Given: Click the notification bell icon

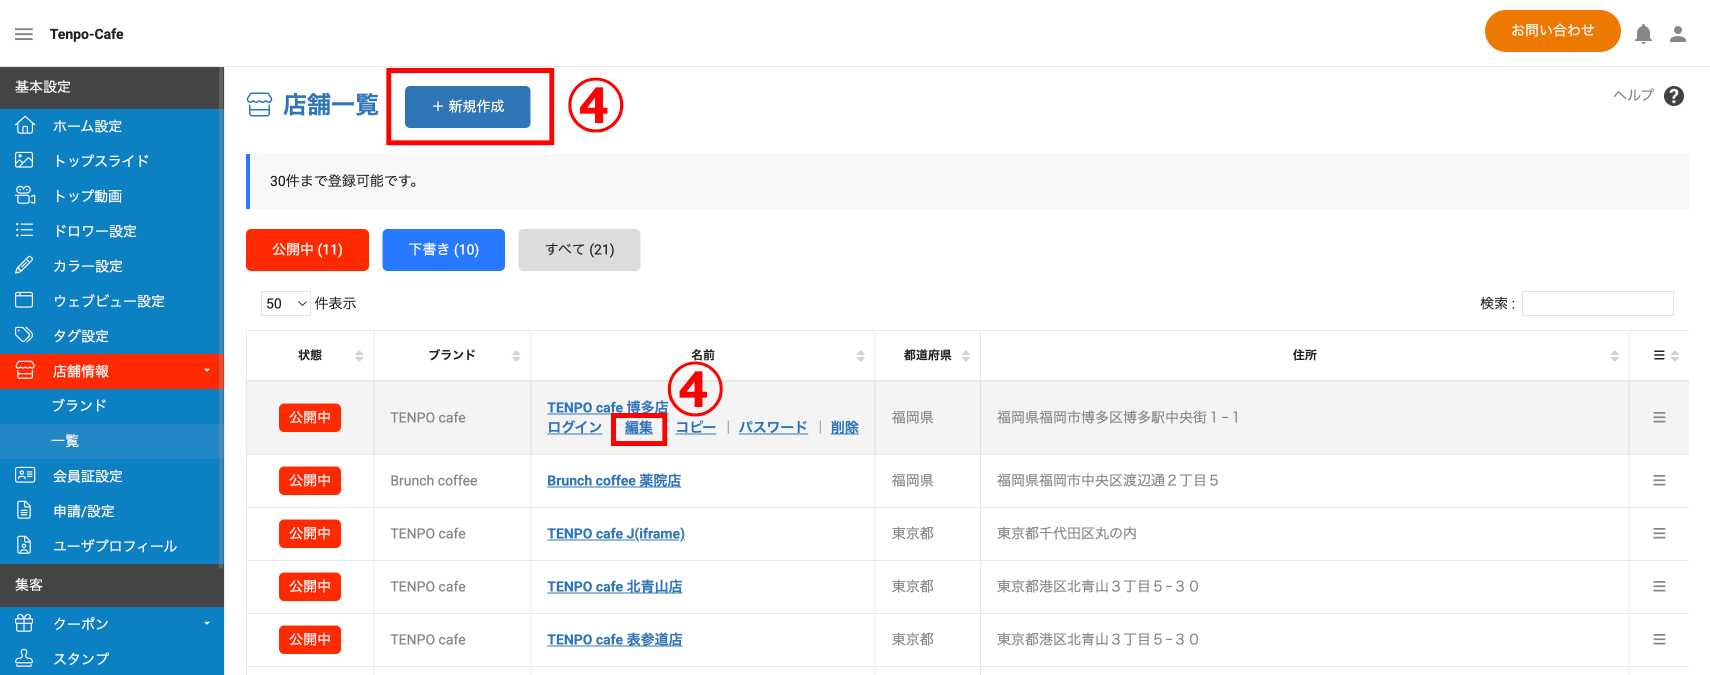Looking at the screenshot, I should tap(1643, 34).
